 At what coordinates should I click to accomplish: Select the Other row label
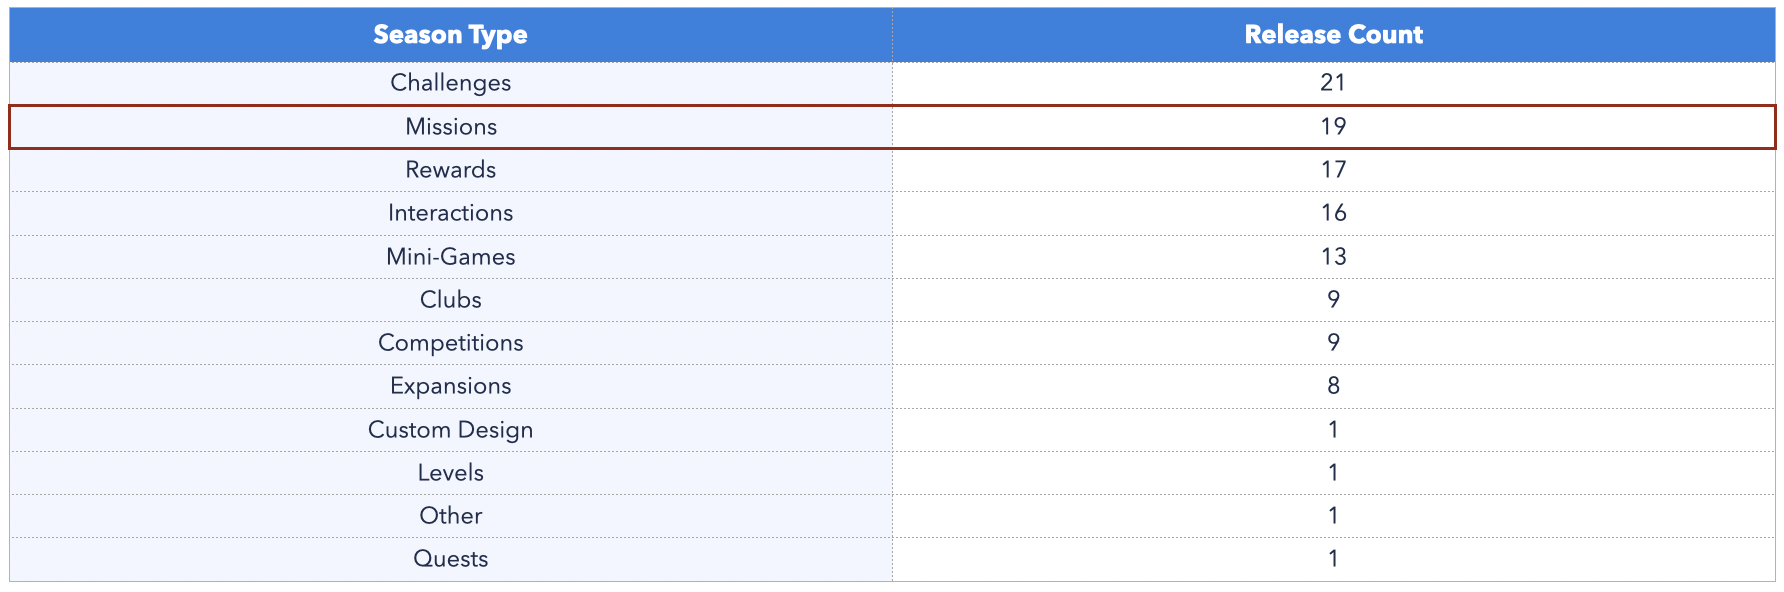[x=451, y=516]
